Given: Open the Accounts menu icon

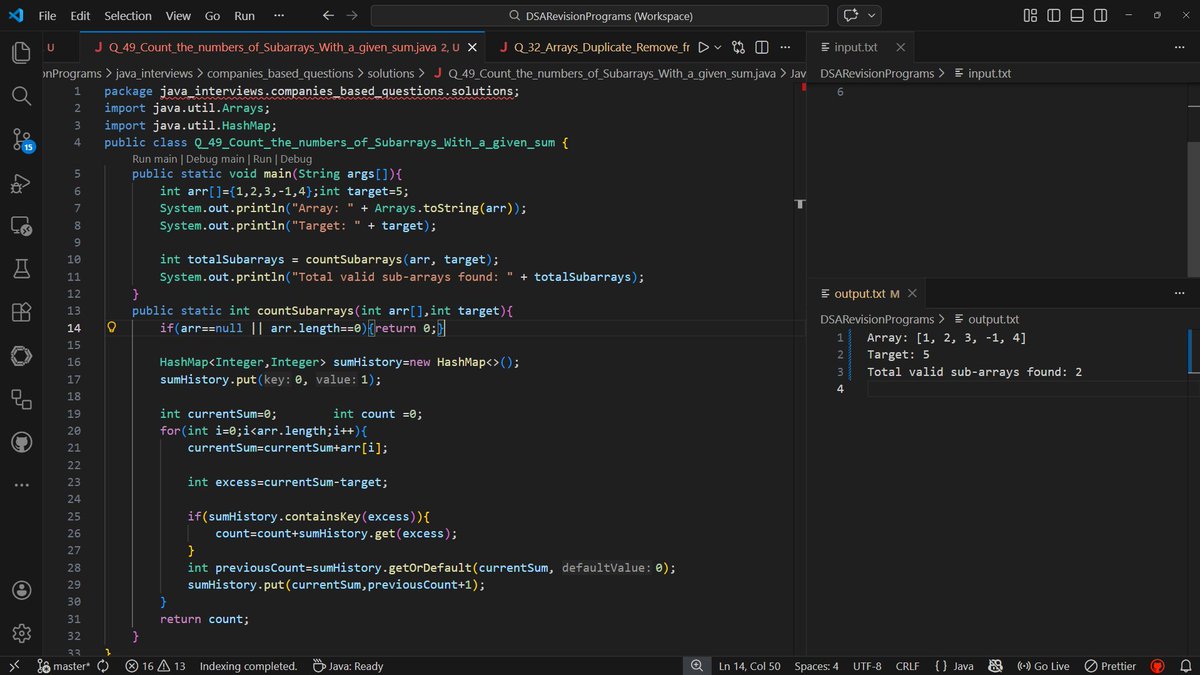Looking at the screenshot, I should coord(22,590).
